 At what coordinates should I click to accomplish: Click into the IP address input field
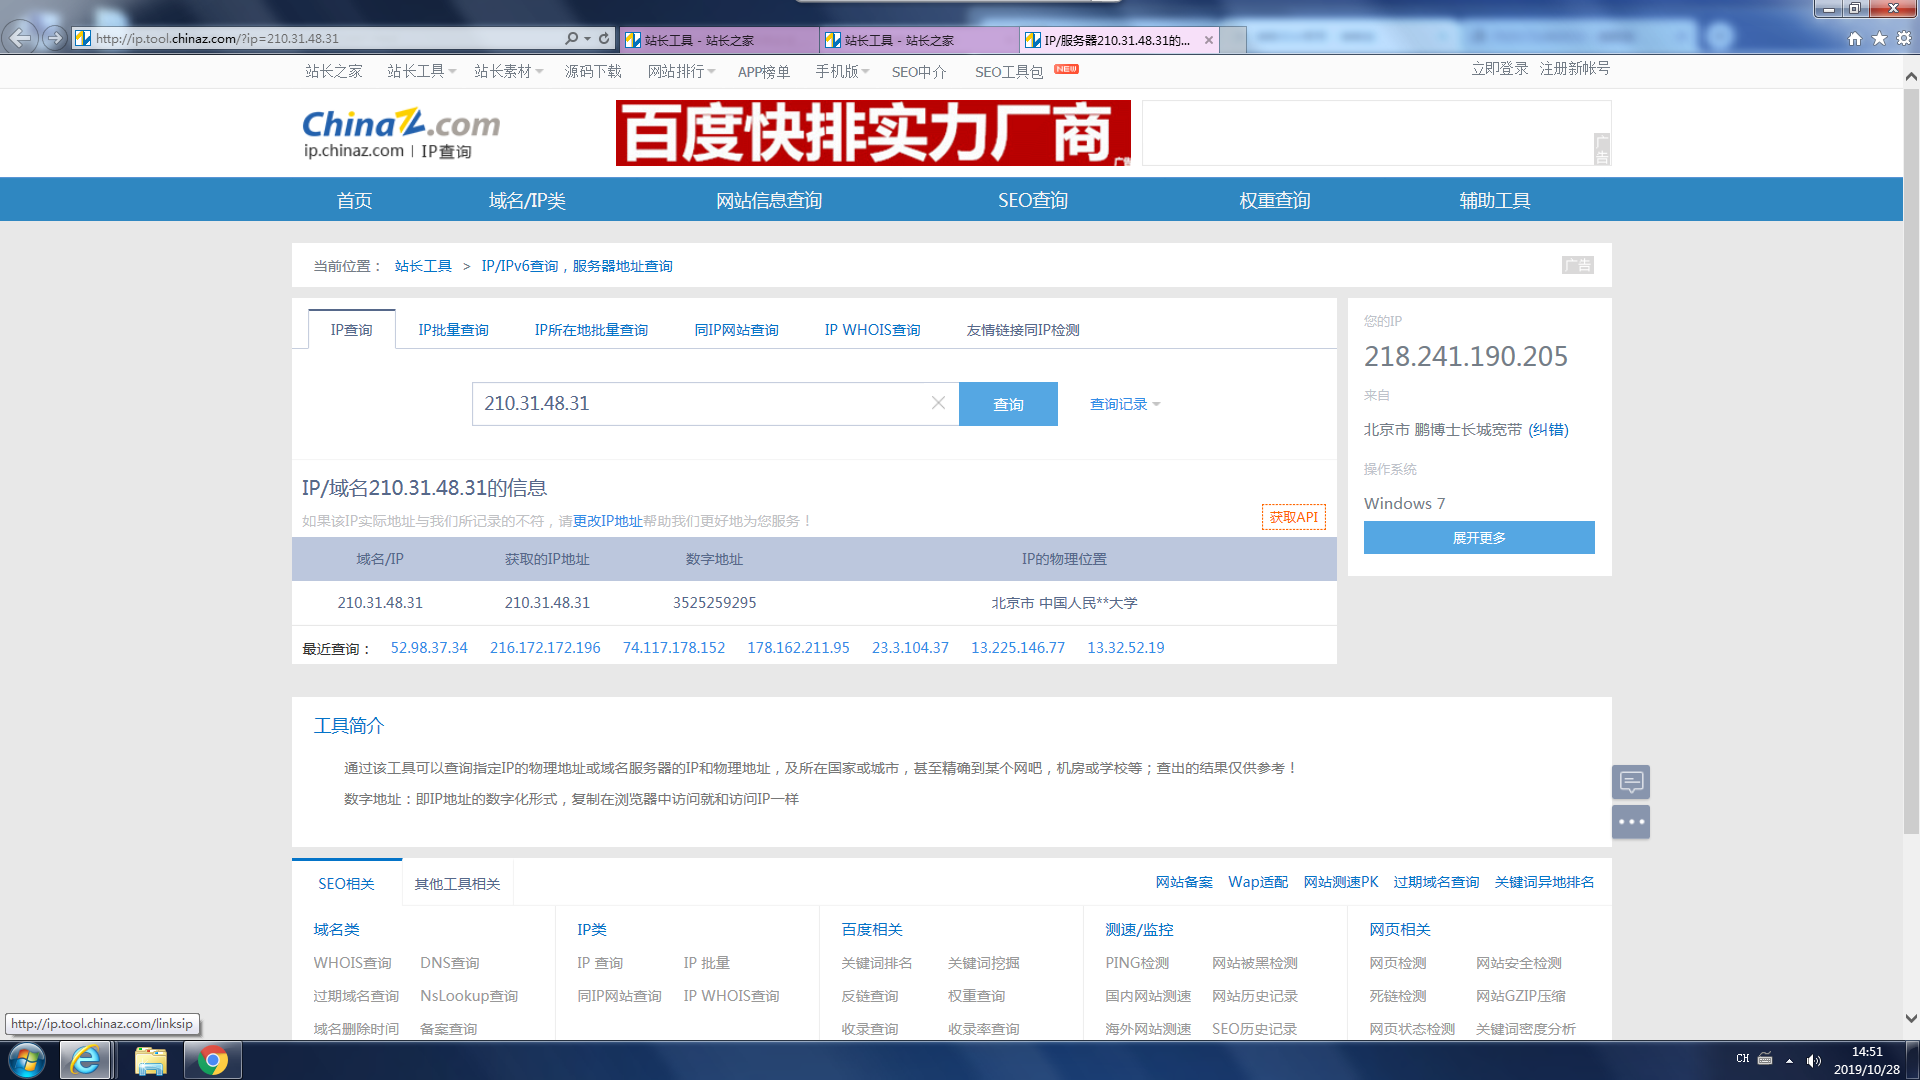(x=700, y=404)
